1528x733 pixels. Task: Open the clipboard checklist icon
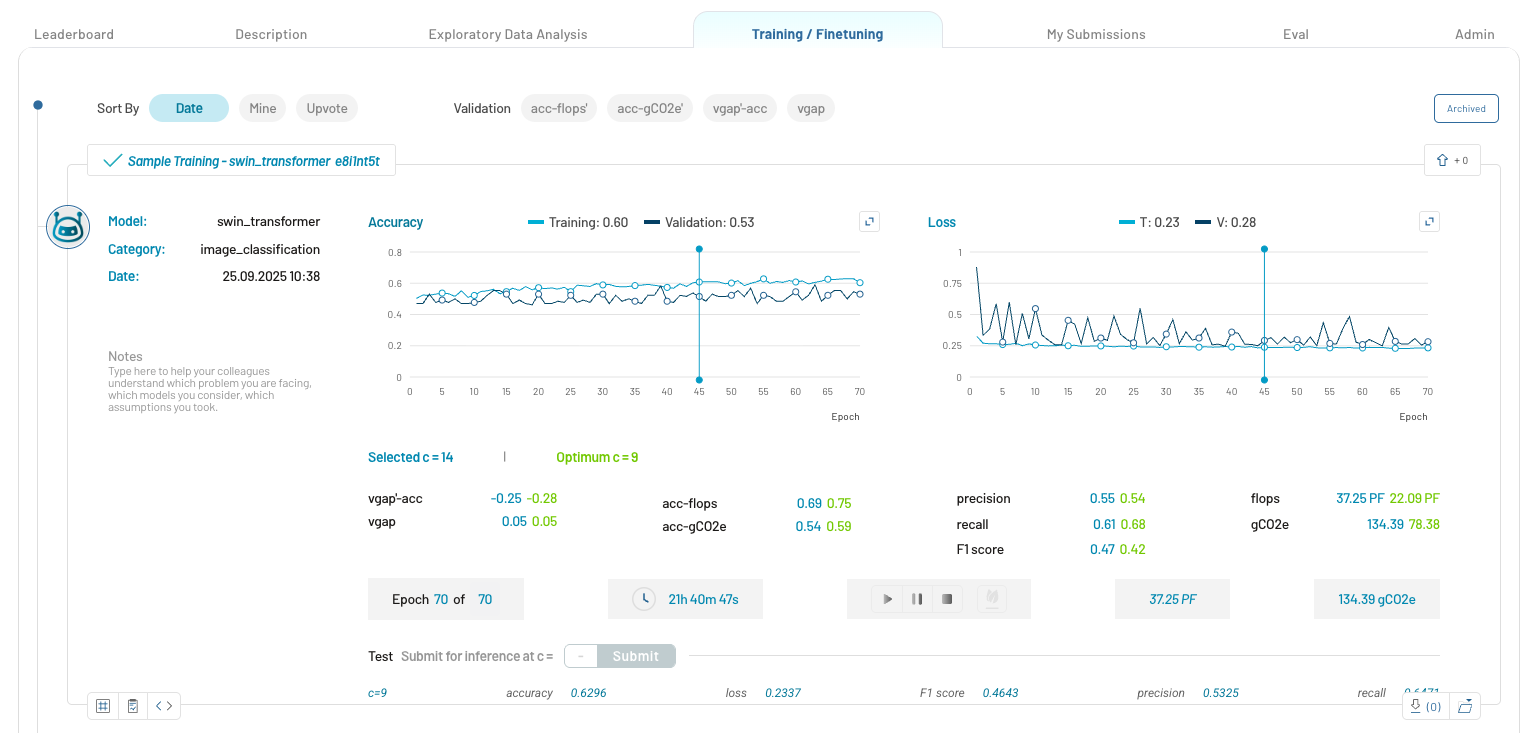pyautogui.click(x=133, y=706)
